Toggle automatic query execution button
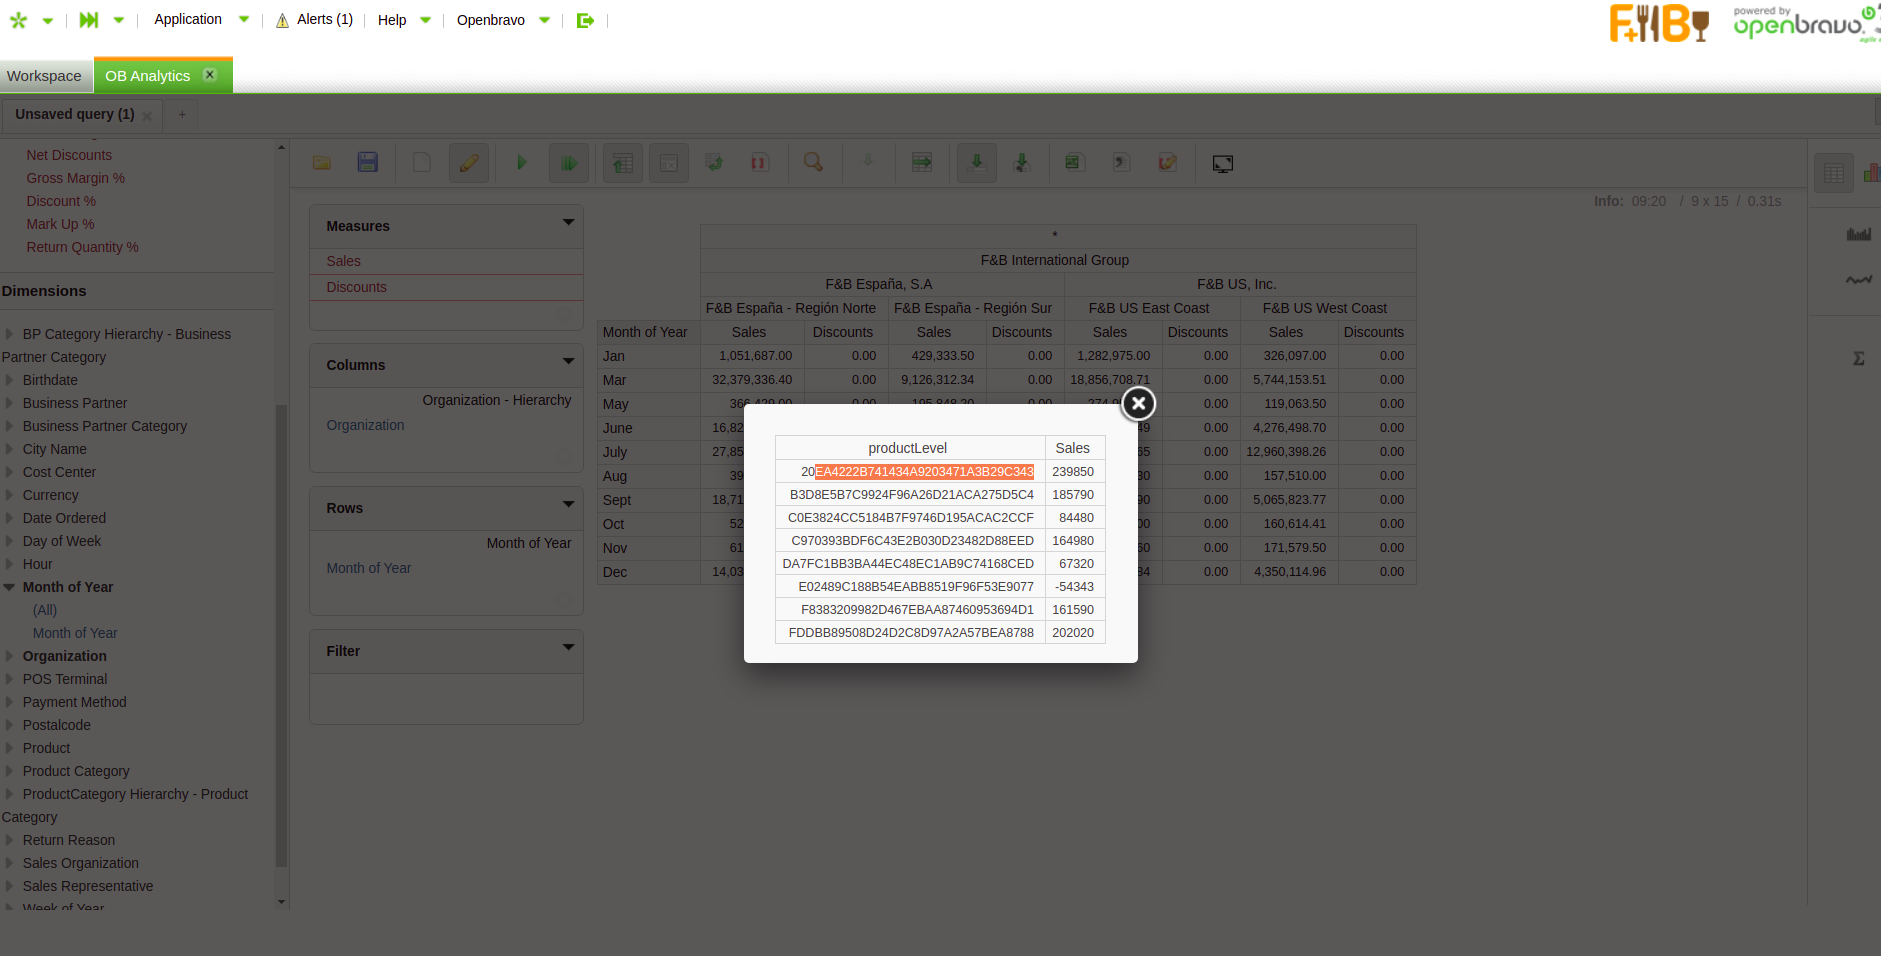 [x=568, y=163]
